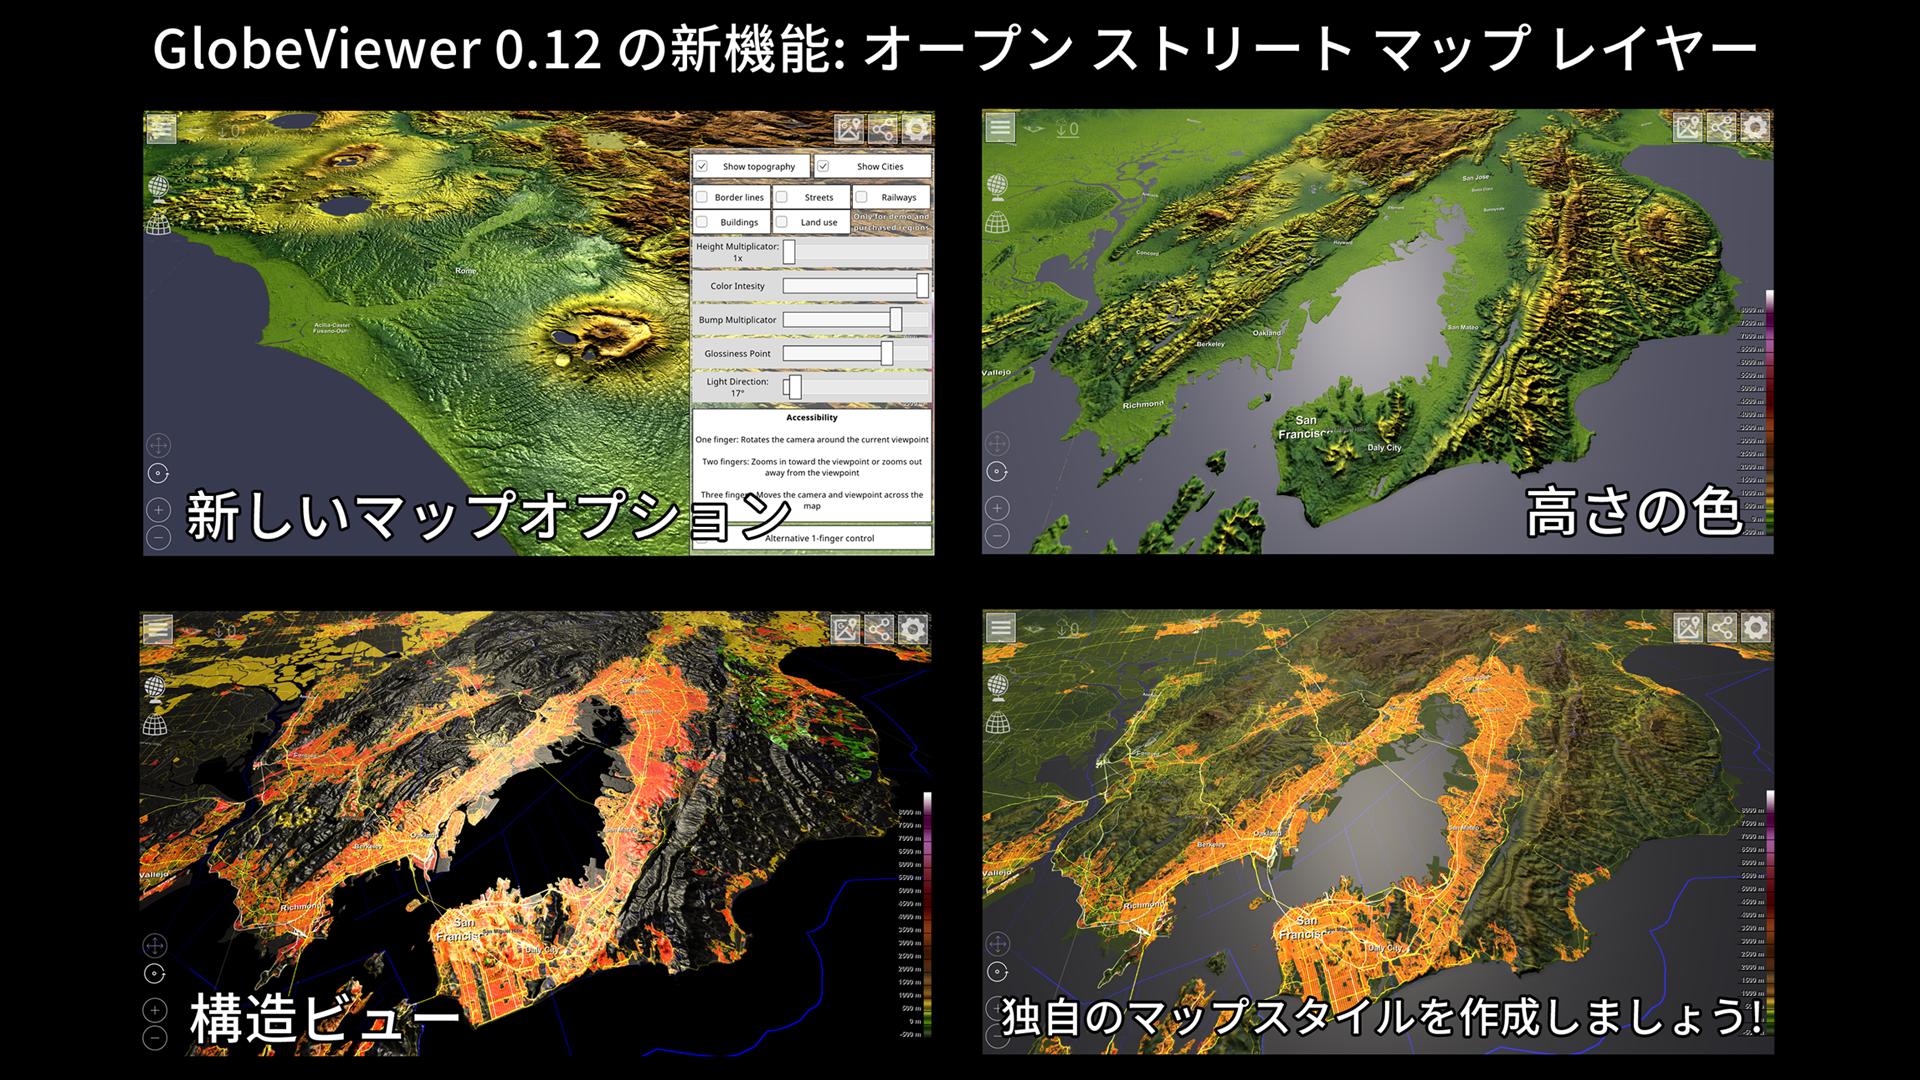Viewport: 1920px width, 1080px height.
Task: Select globe view icon in the Rome map screenshot
Action: point(157,187)
